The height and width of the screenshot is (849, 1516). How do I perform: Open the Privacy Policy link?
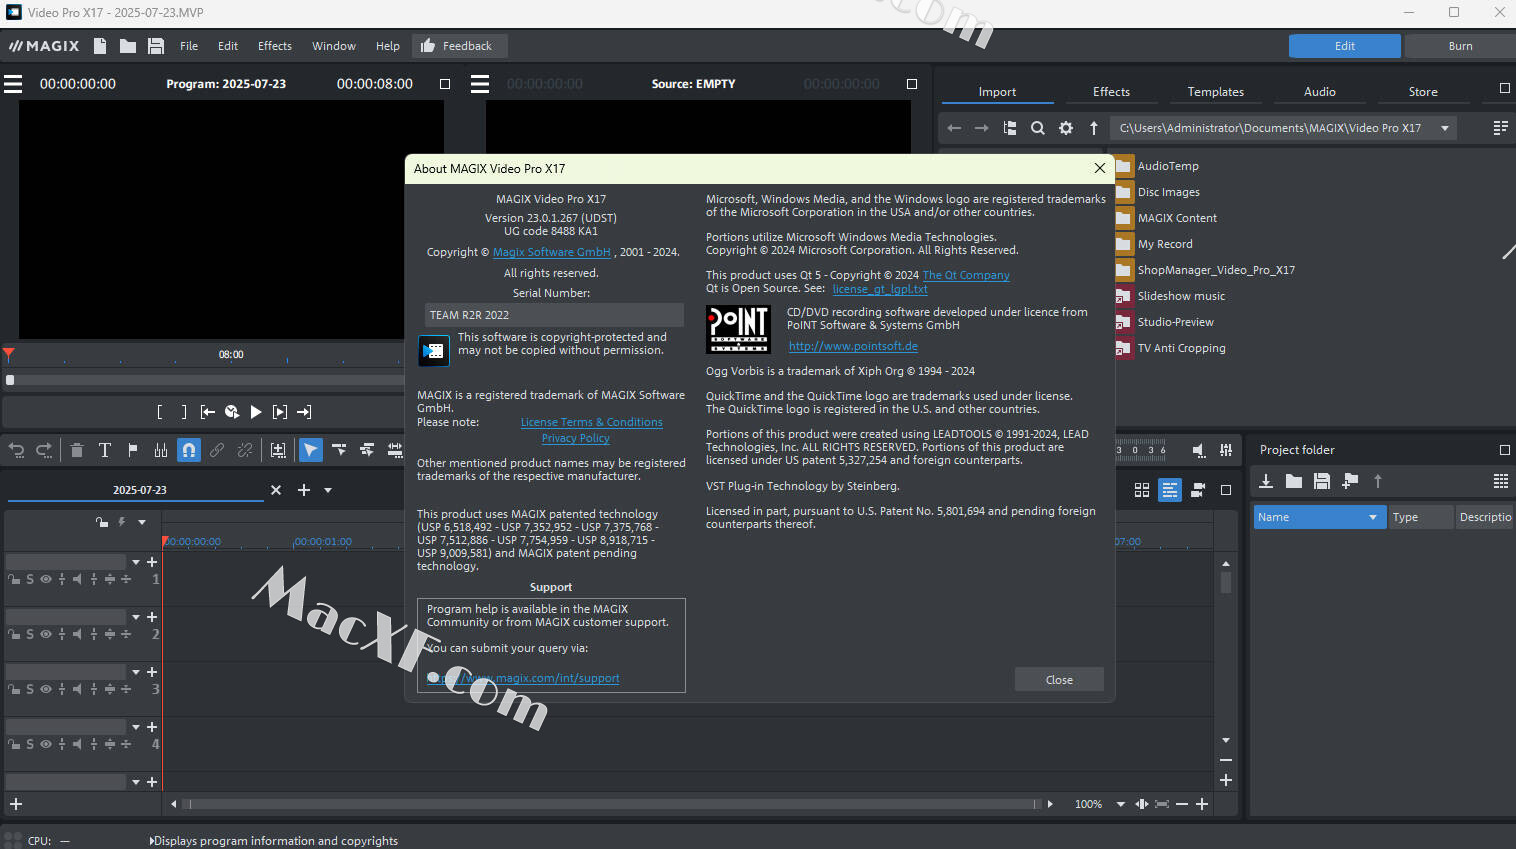click(x=576, y=438)
